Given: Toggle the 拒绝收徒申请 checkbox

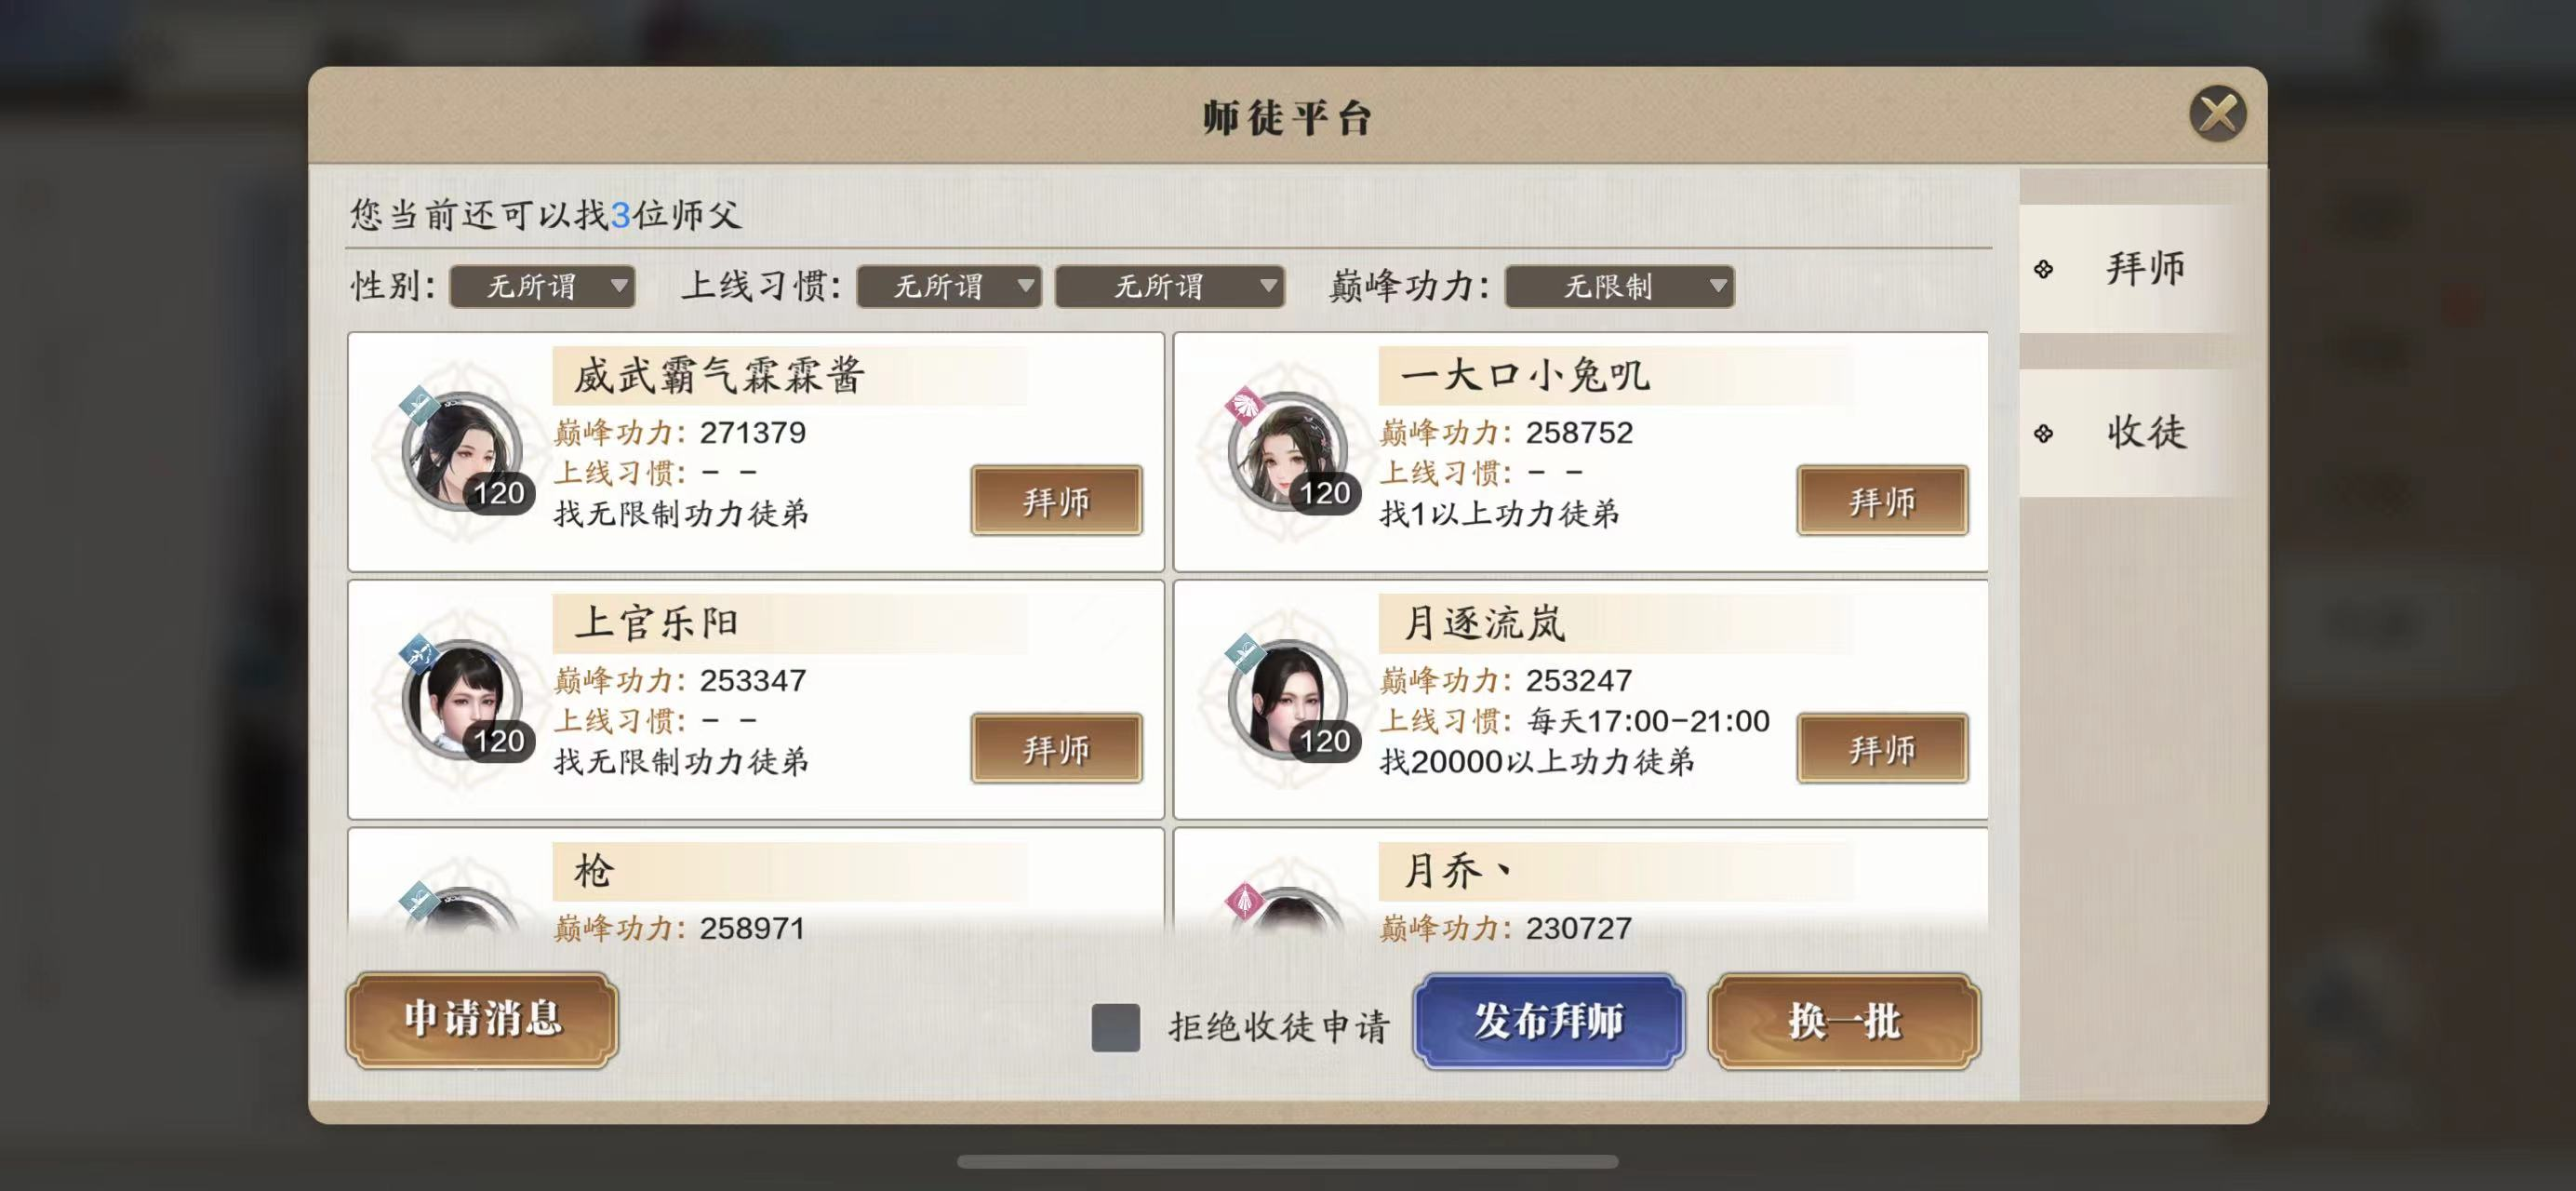Looking at the screenshot, I should 1116,1027.
